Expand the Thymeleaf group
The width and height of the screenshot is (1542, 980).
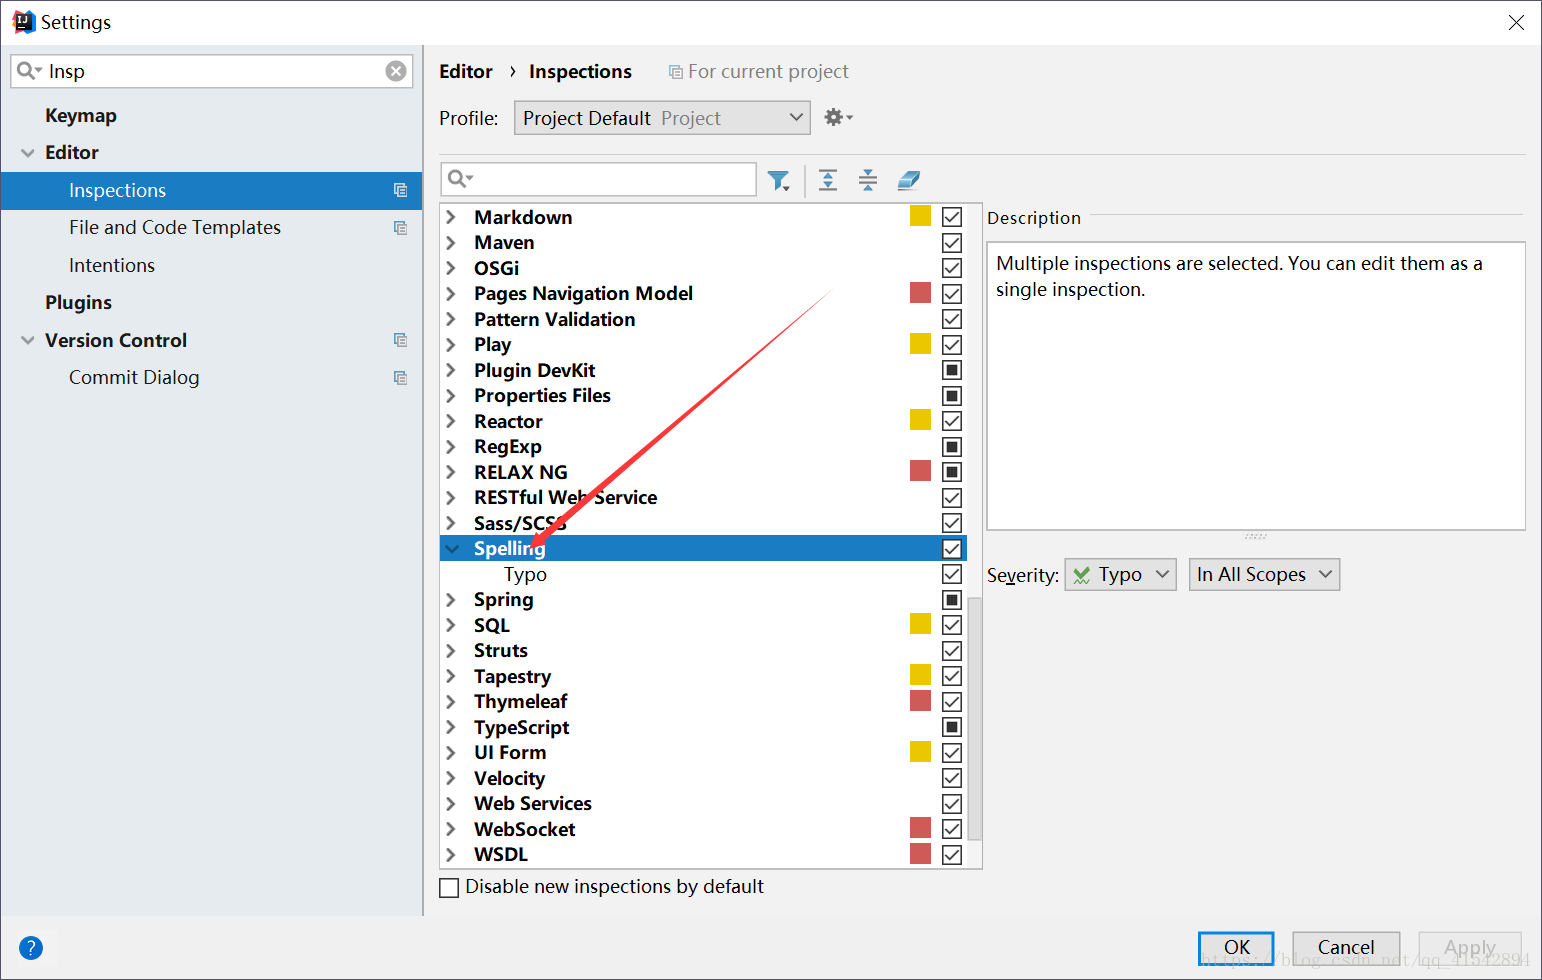pos(451,702)
